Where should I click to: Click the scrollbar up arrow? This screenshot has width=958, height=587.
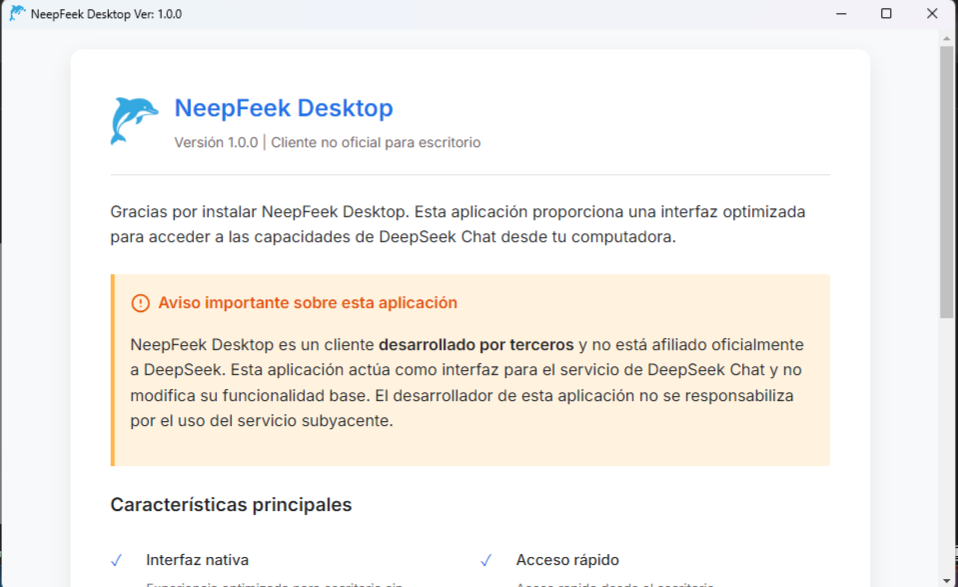point(946,38)
